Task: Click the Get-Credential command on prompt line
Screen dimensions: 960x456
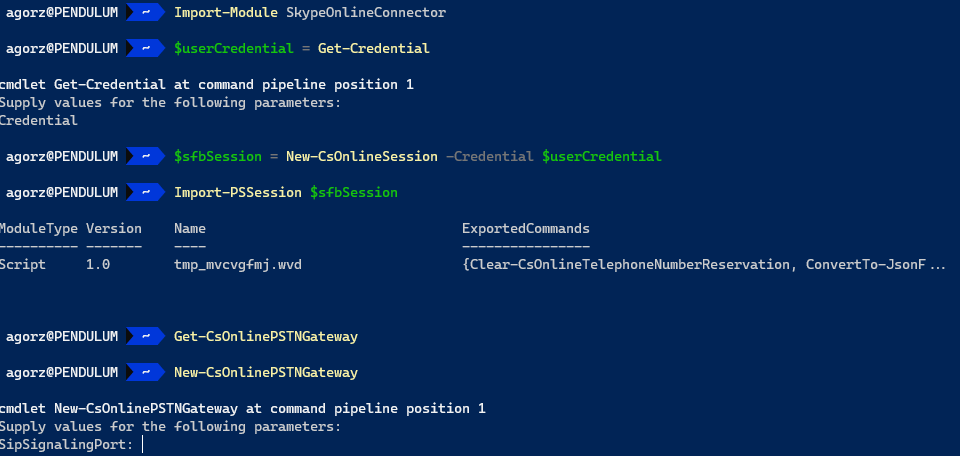Action: point(373,48)
